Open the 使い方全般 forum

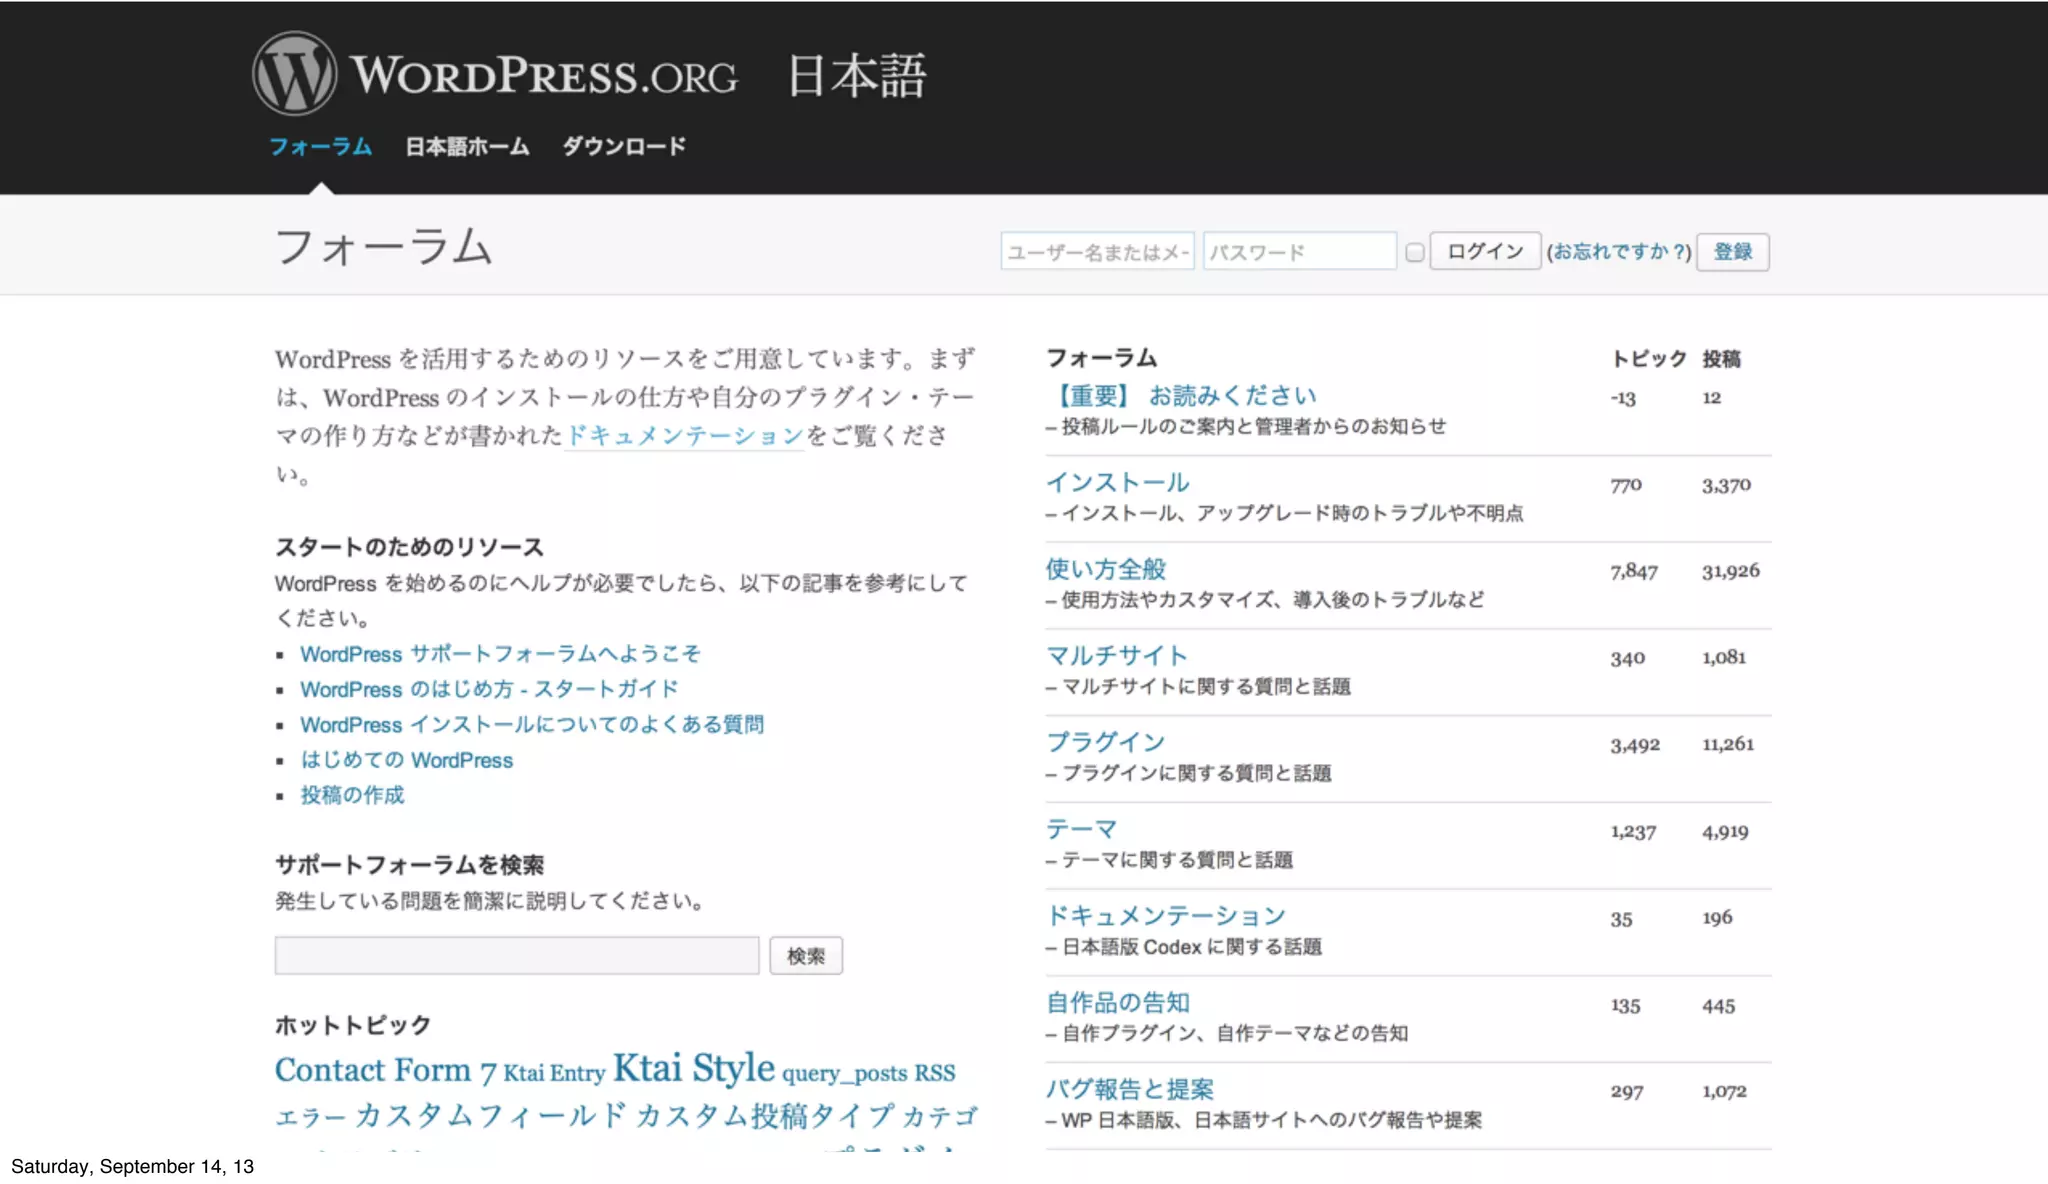(1106, 569)
